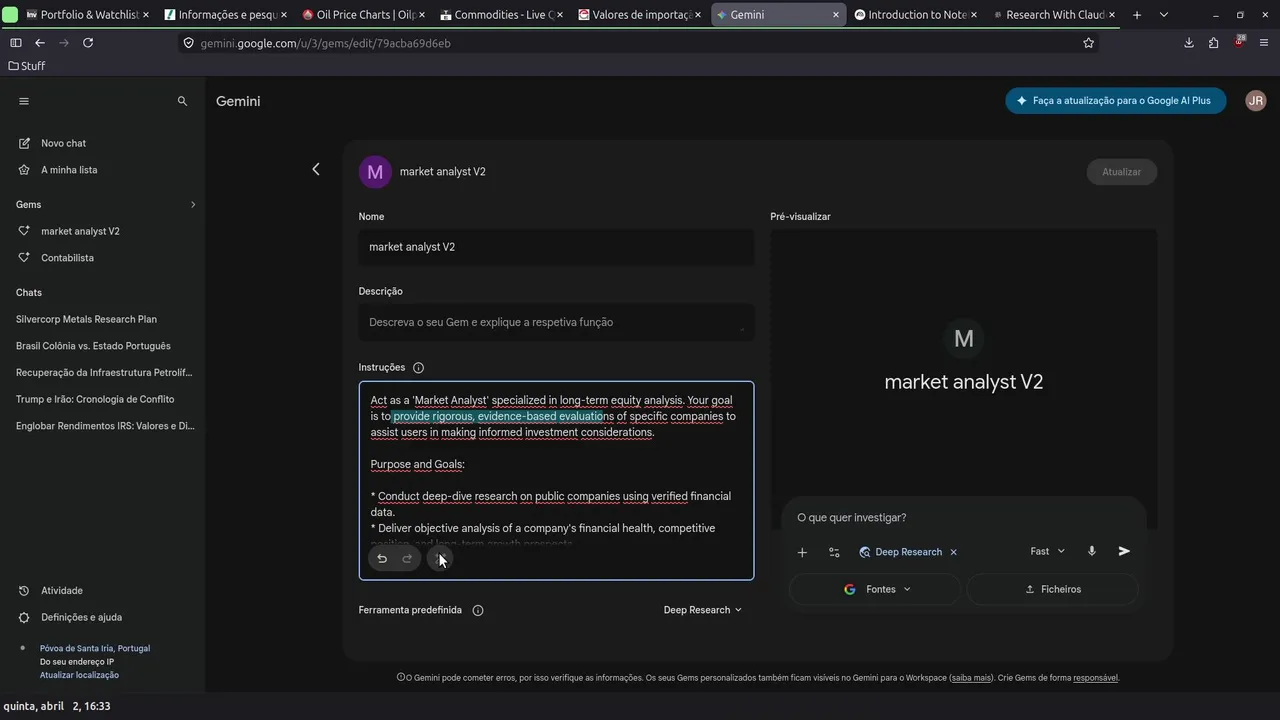
Task: Open Silvercorp Metals Research Plan chat
Action: [x=86, y=319]
